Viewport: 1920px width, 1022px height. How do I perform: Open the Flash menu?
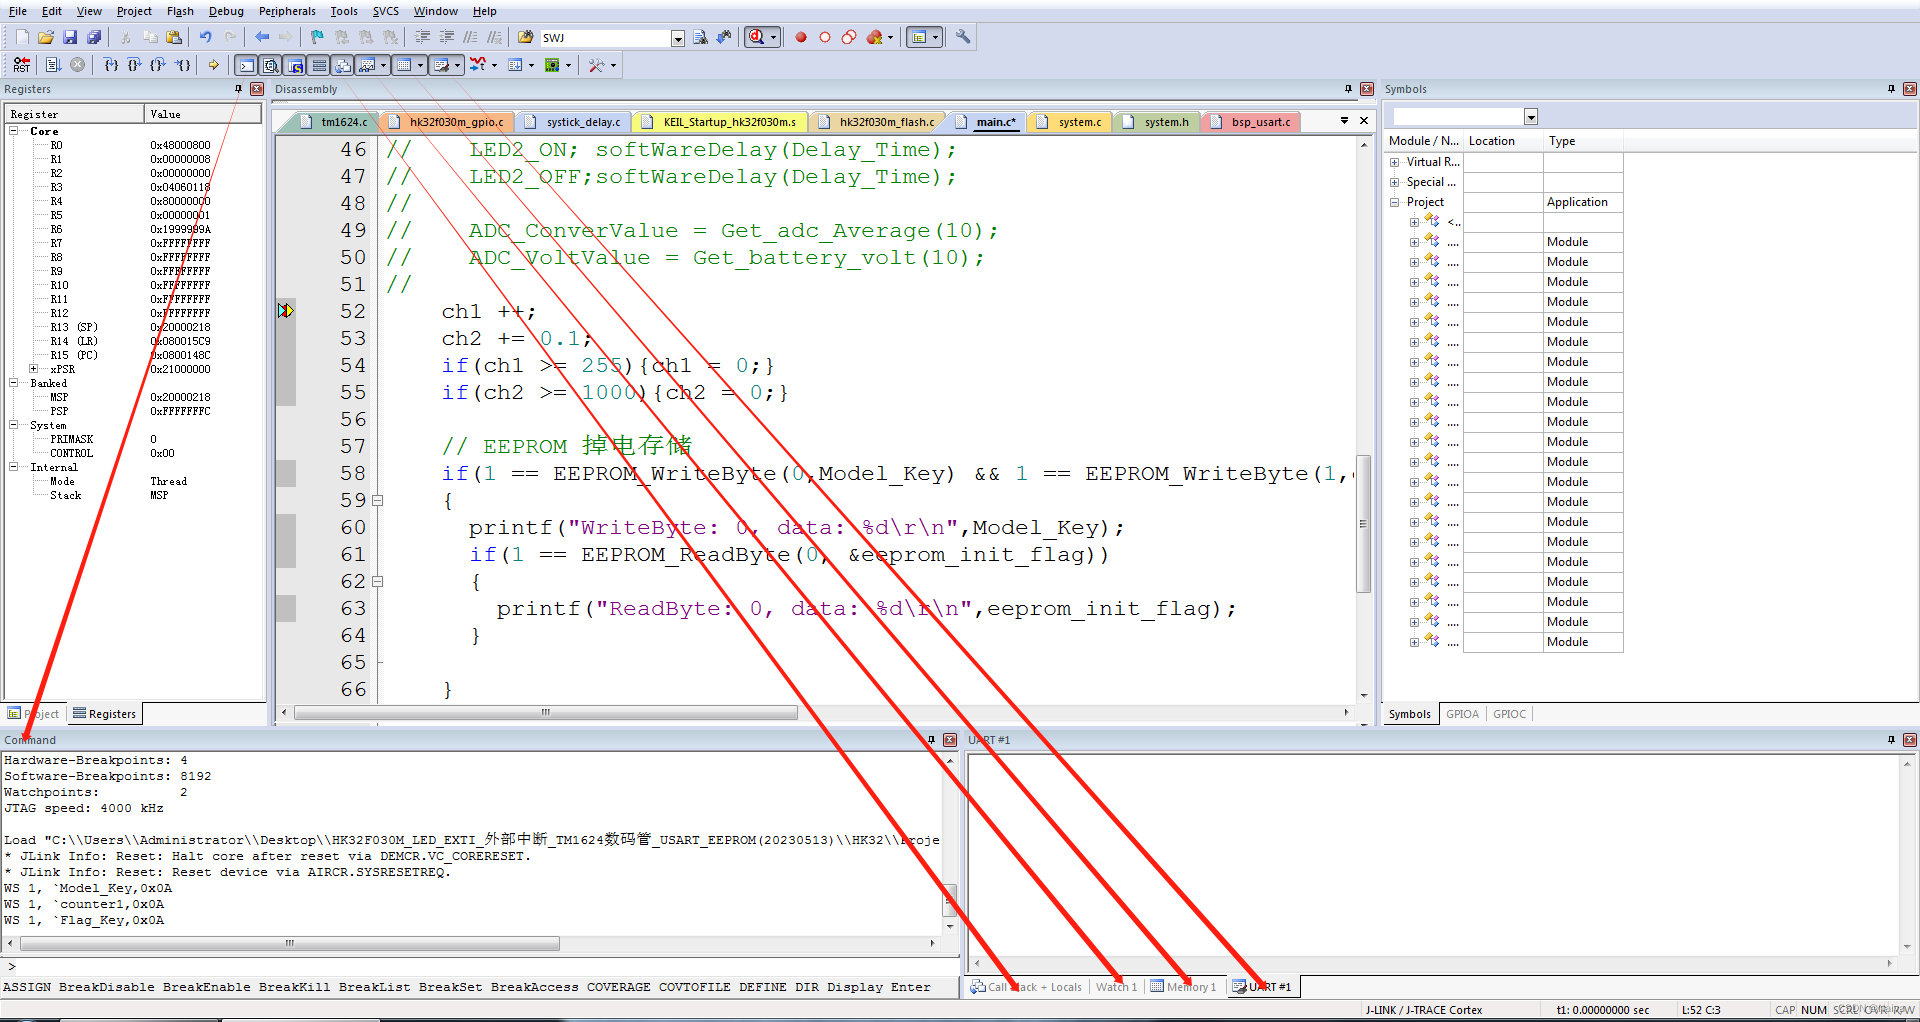(x=180, y=11)
